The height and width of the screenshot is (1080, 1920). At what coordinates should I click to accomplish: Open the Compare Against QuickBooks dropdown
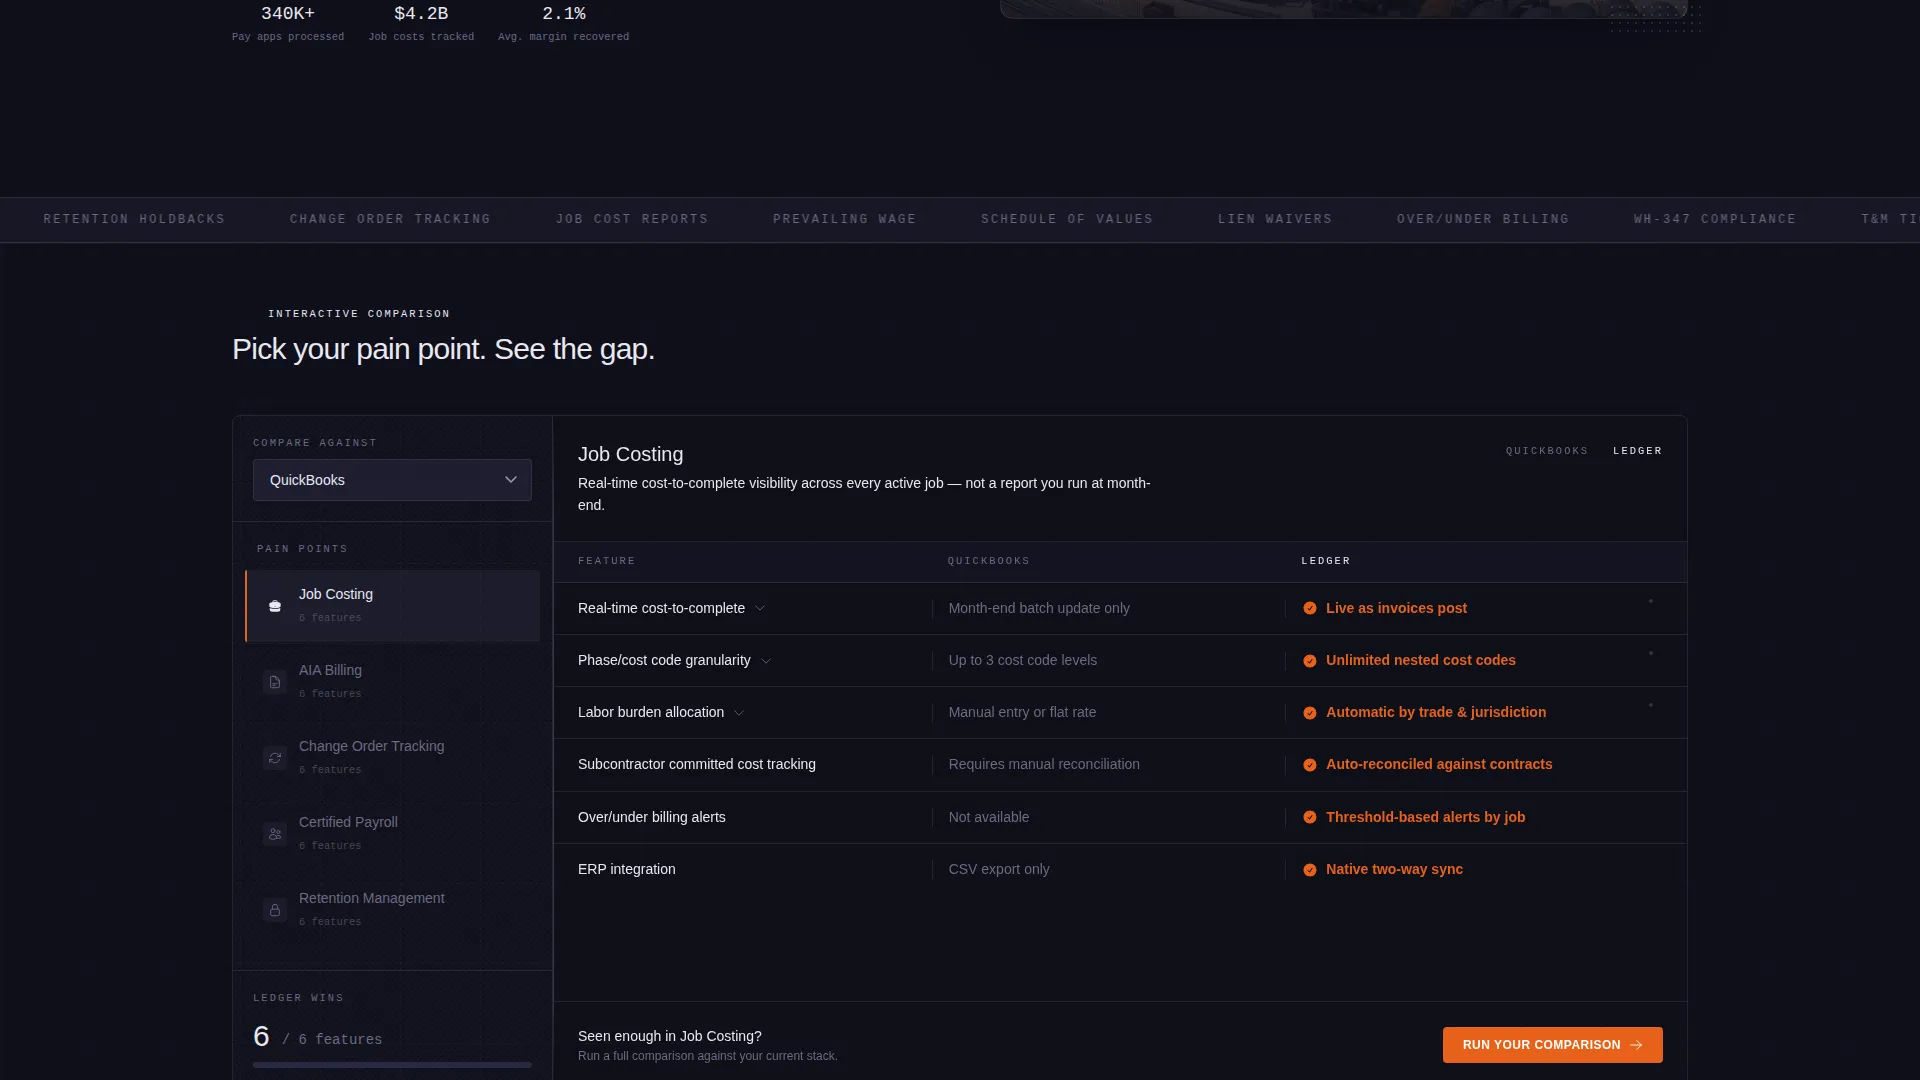coord(392,480)
